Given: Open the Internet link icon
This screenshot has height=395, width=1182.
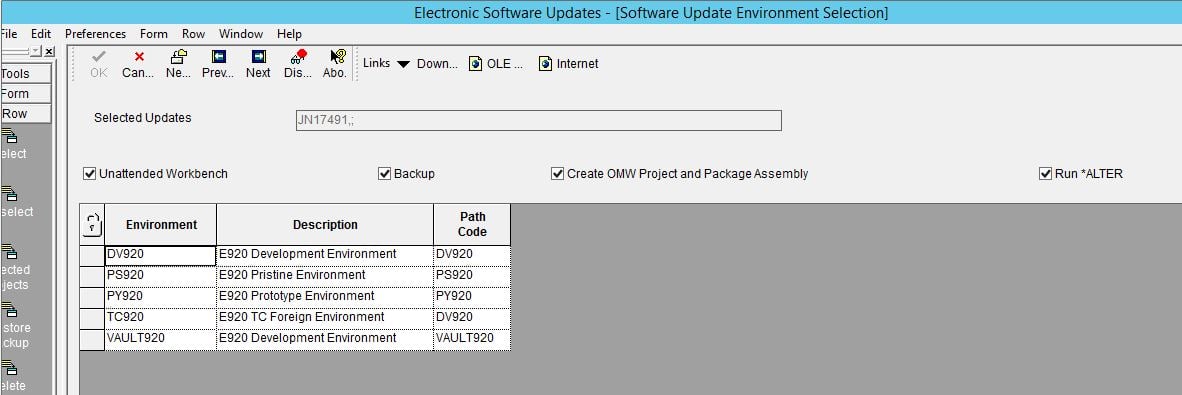Looking at the screenshot, I should (545, 64).
